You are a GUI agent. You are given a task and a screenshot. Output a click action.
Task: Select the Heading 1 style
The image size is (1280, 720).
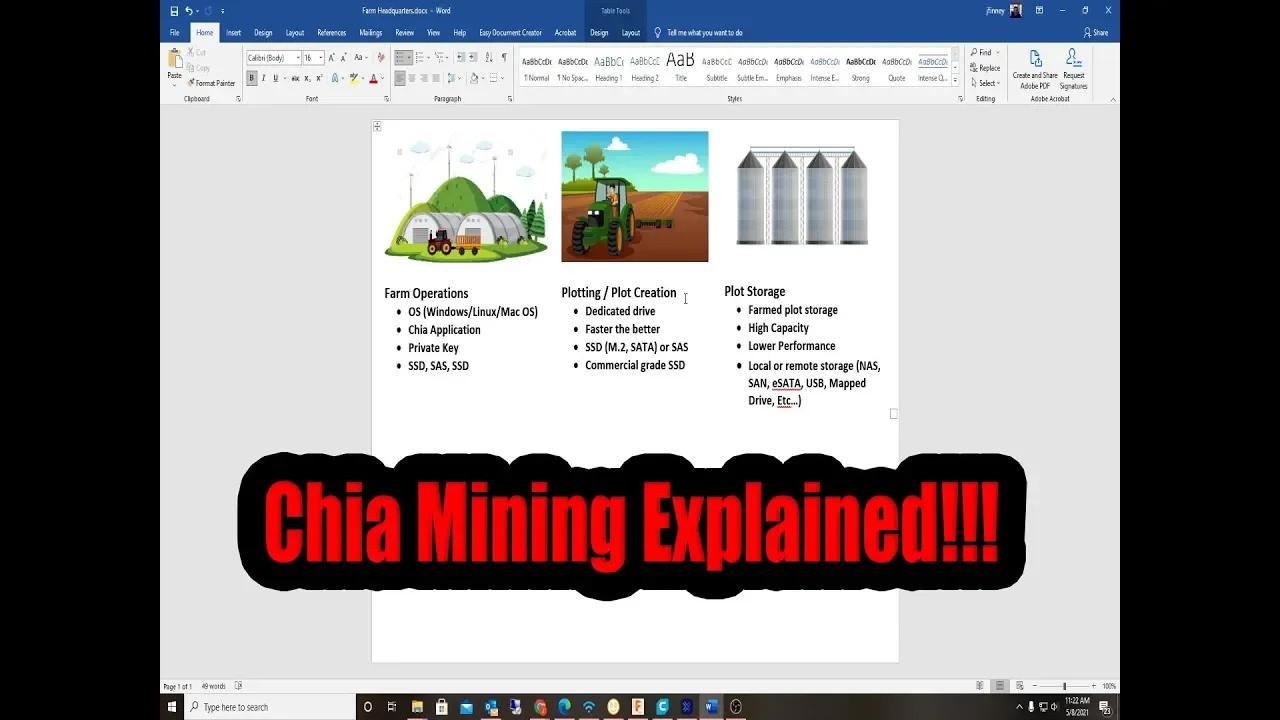608,67
